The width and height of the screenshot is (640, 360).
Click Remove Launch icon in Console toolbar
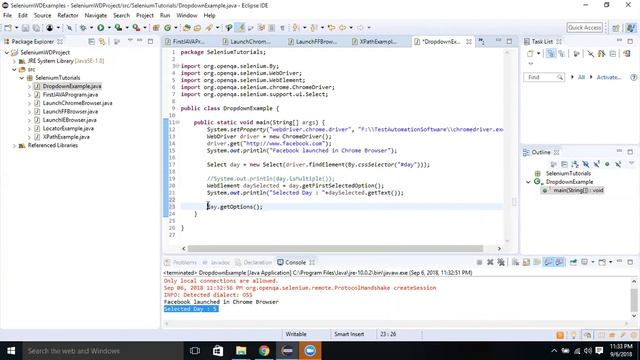pyautogui.click(x=490, y=262)
